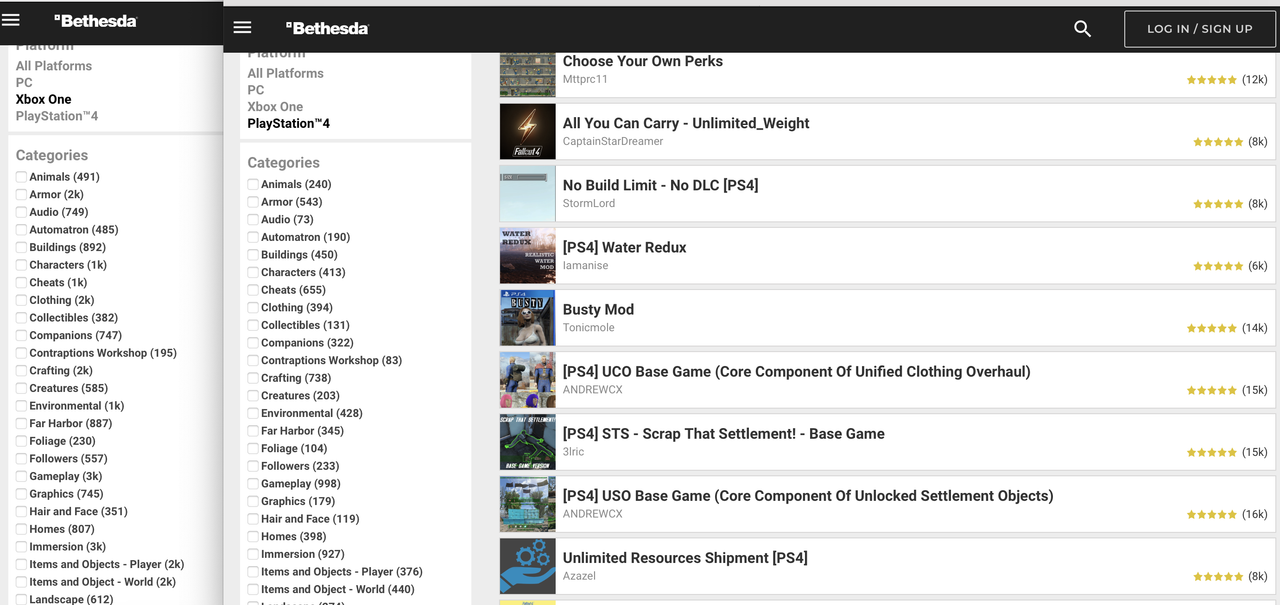This screenshot has width=1280, height=605.
Task: Click author name Iamanise
Action: [x=585, y=266]
